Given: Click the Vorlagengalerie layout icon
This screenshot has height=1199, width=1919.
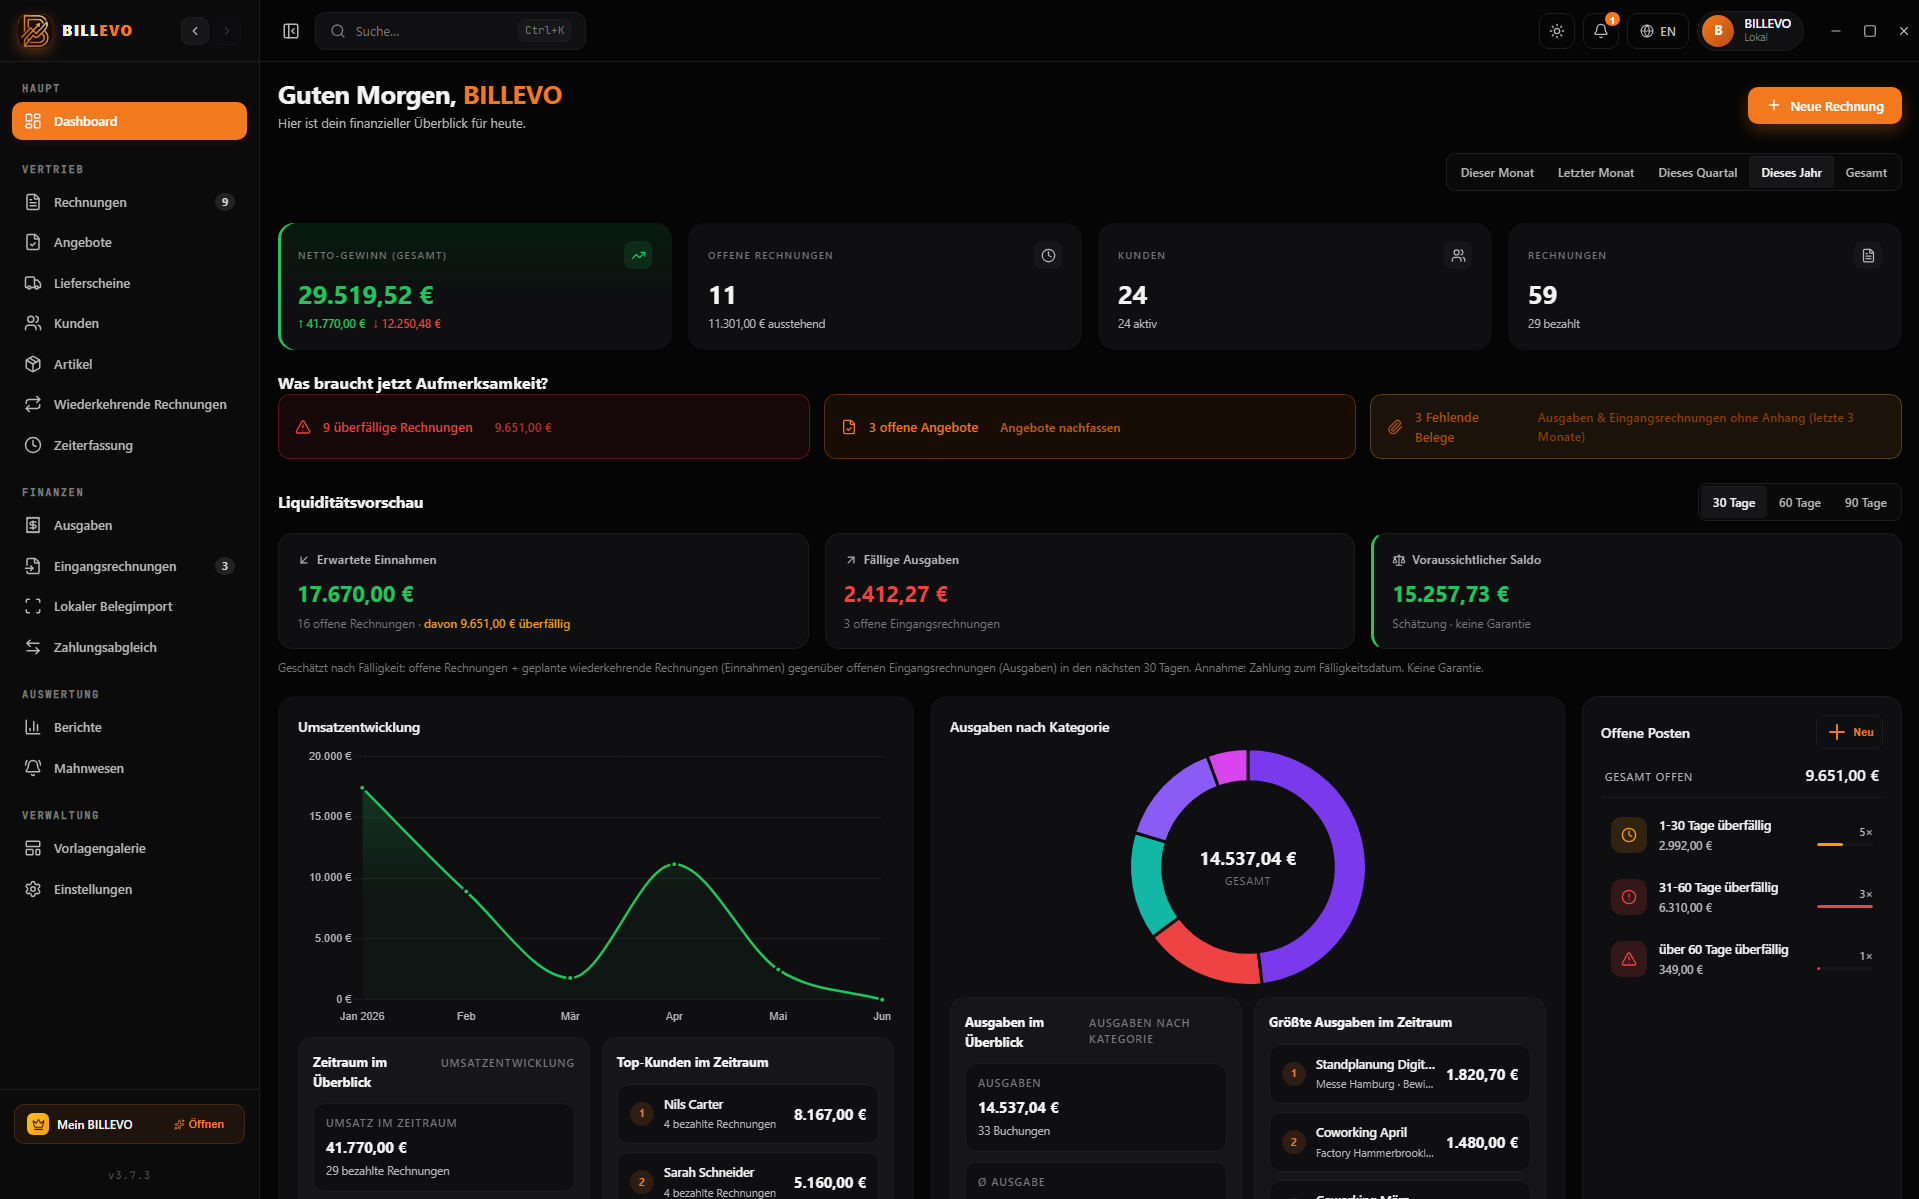Looking at the screenshot, I should (x=33, y=848).
